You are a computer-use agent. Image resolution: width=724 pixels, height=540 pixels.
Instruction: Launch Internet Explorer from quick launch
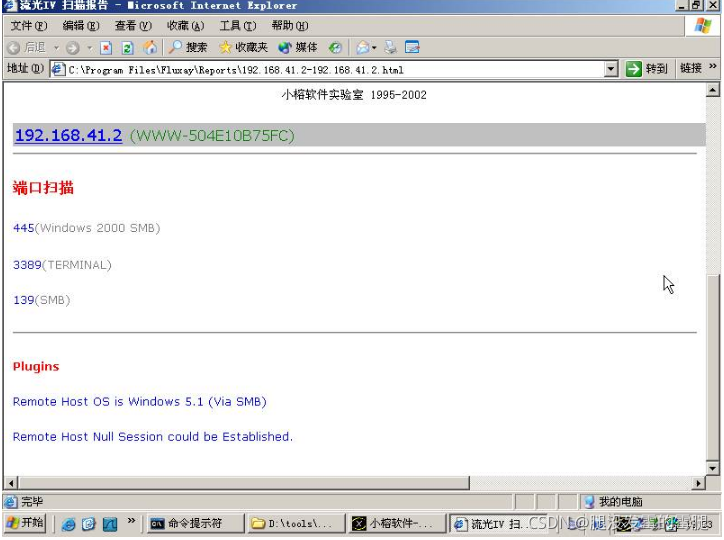(68, 524)
